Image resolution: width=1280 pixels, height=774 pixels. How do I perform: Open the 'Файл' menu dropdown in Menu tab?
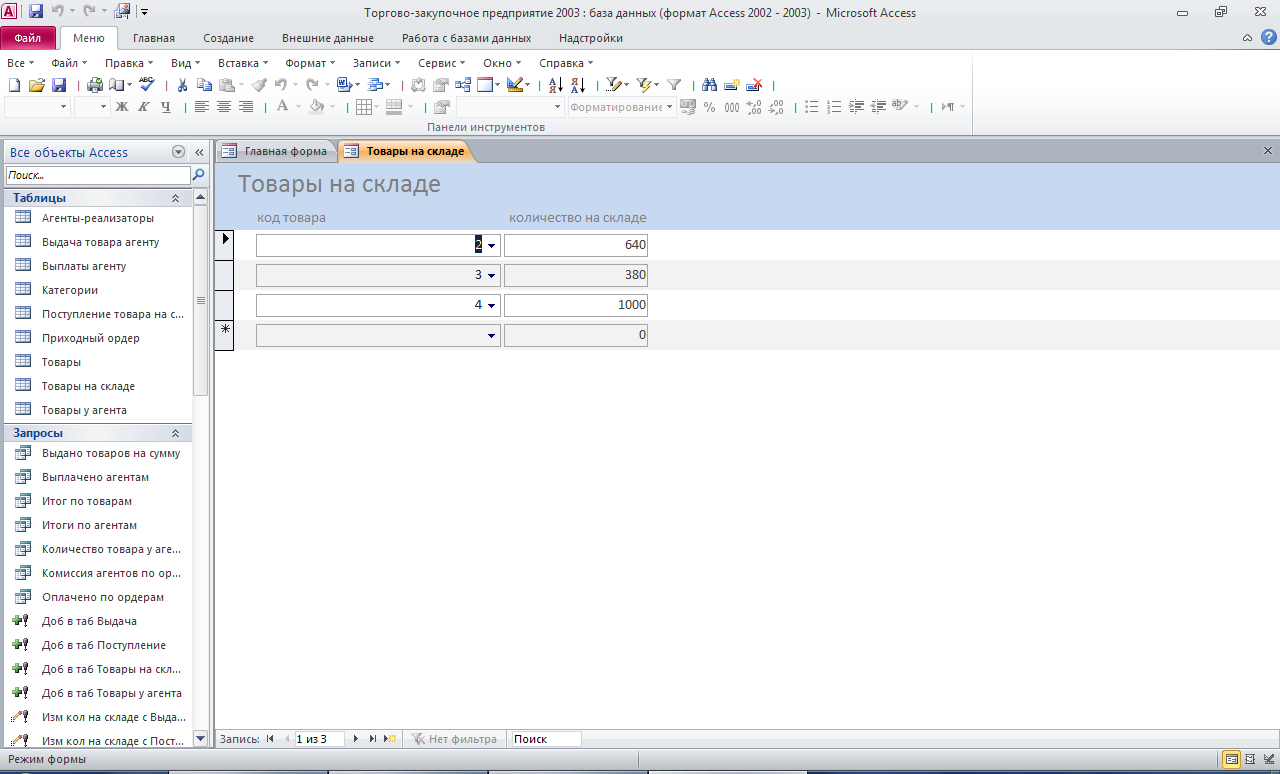pyautogui.click(x=69, y=63)
